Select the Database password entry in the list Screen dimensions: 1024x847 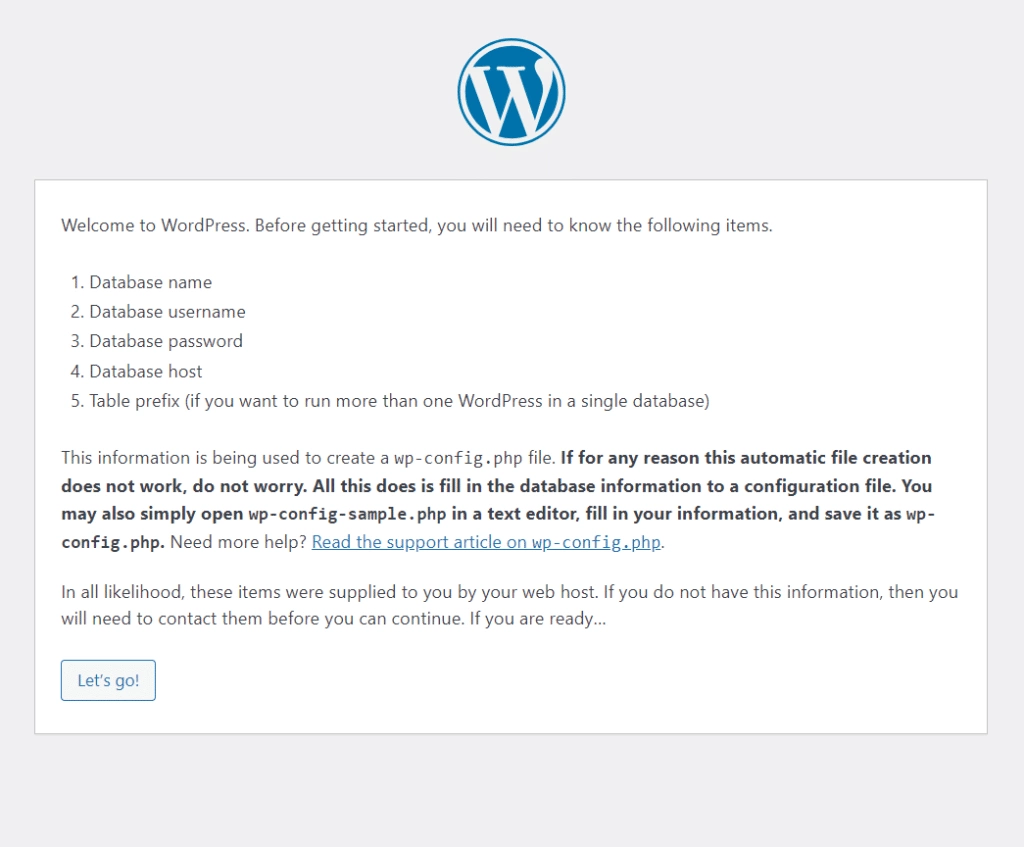[164, 341]
